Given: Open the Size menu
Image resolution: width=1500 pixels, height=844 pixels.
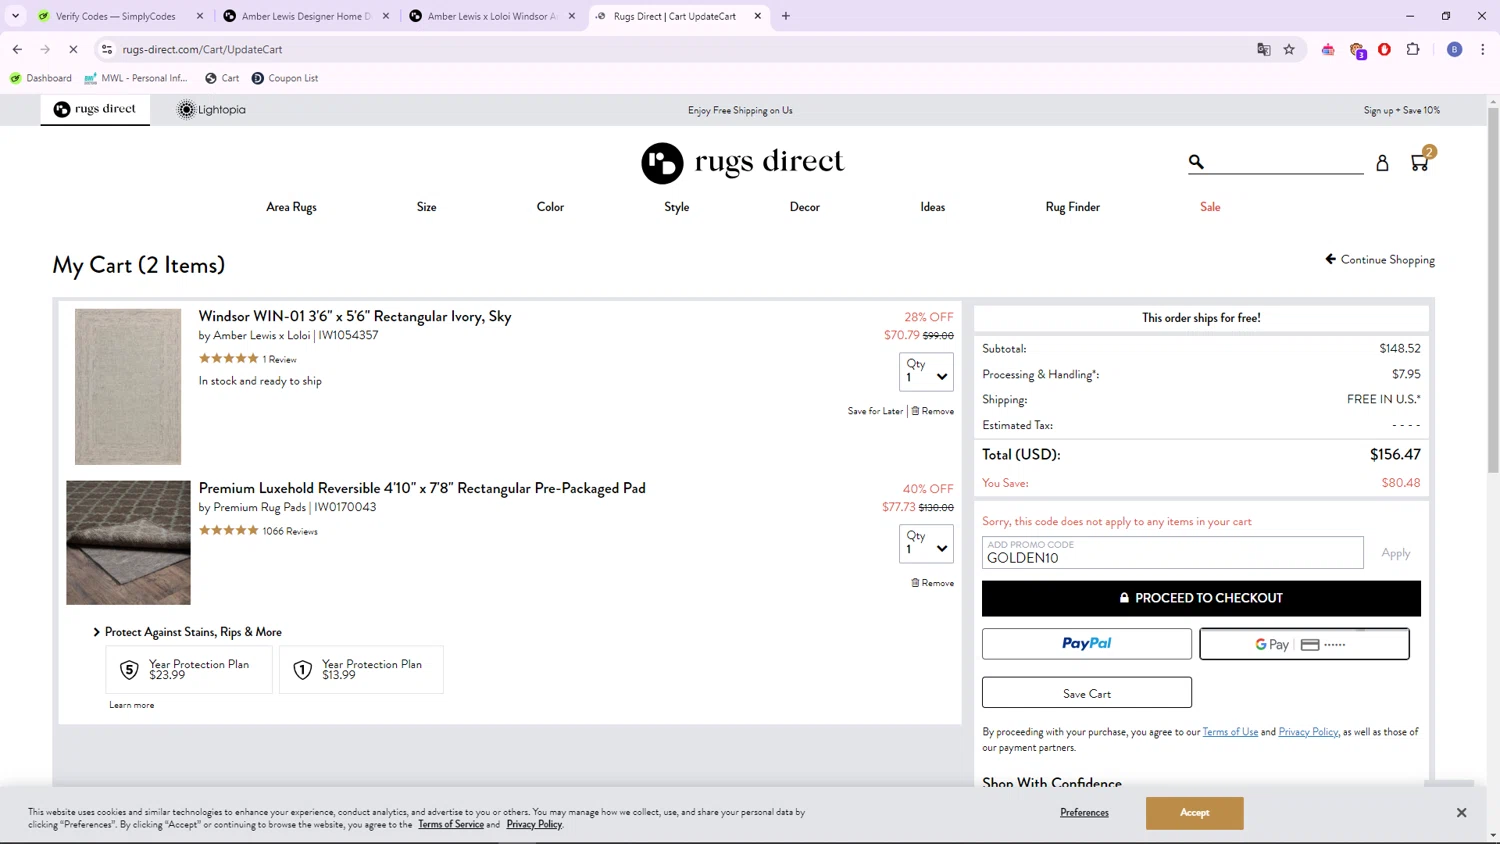Looking at the screenshot, I should [427, 207].
